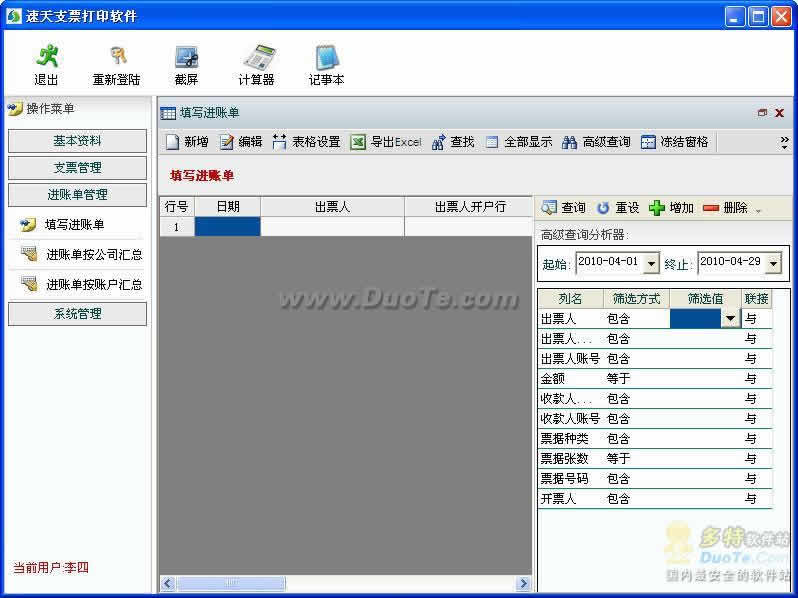Toggle 冻结窗格 freeze panes

675,142
